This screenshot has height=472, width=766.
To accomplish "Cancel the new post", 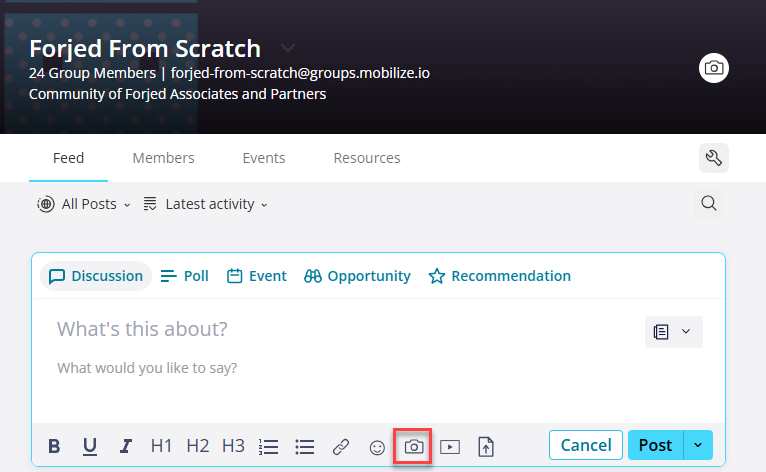I will [x=586, y=445].
